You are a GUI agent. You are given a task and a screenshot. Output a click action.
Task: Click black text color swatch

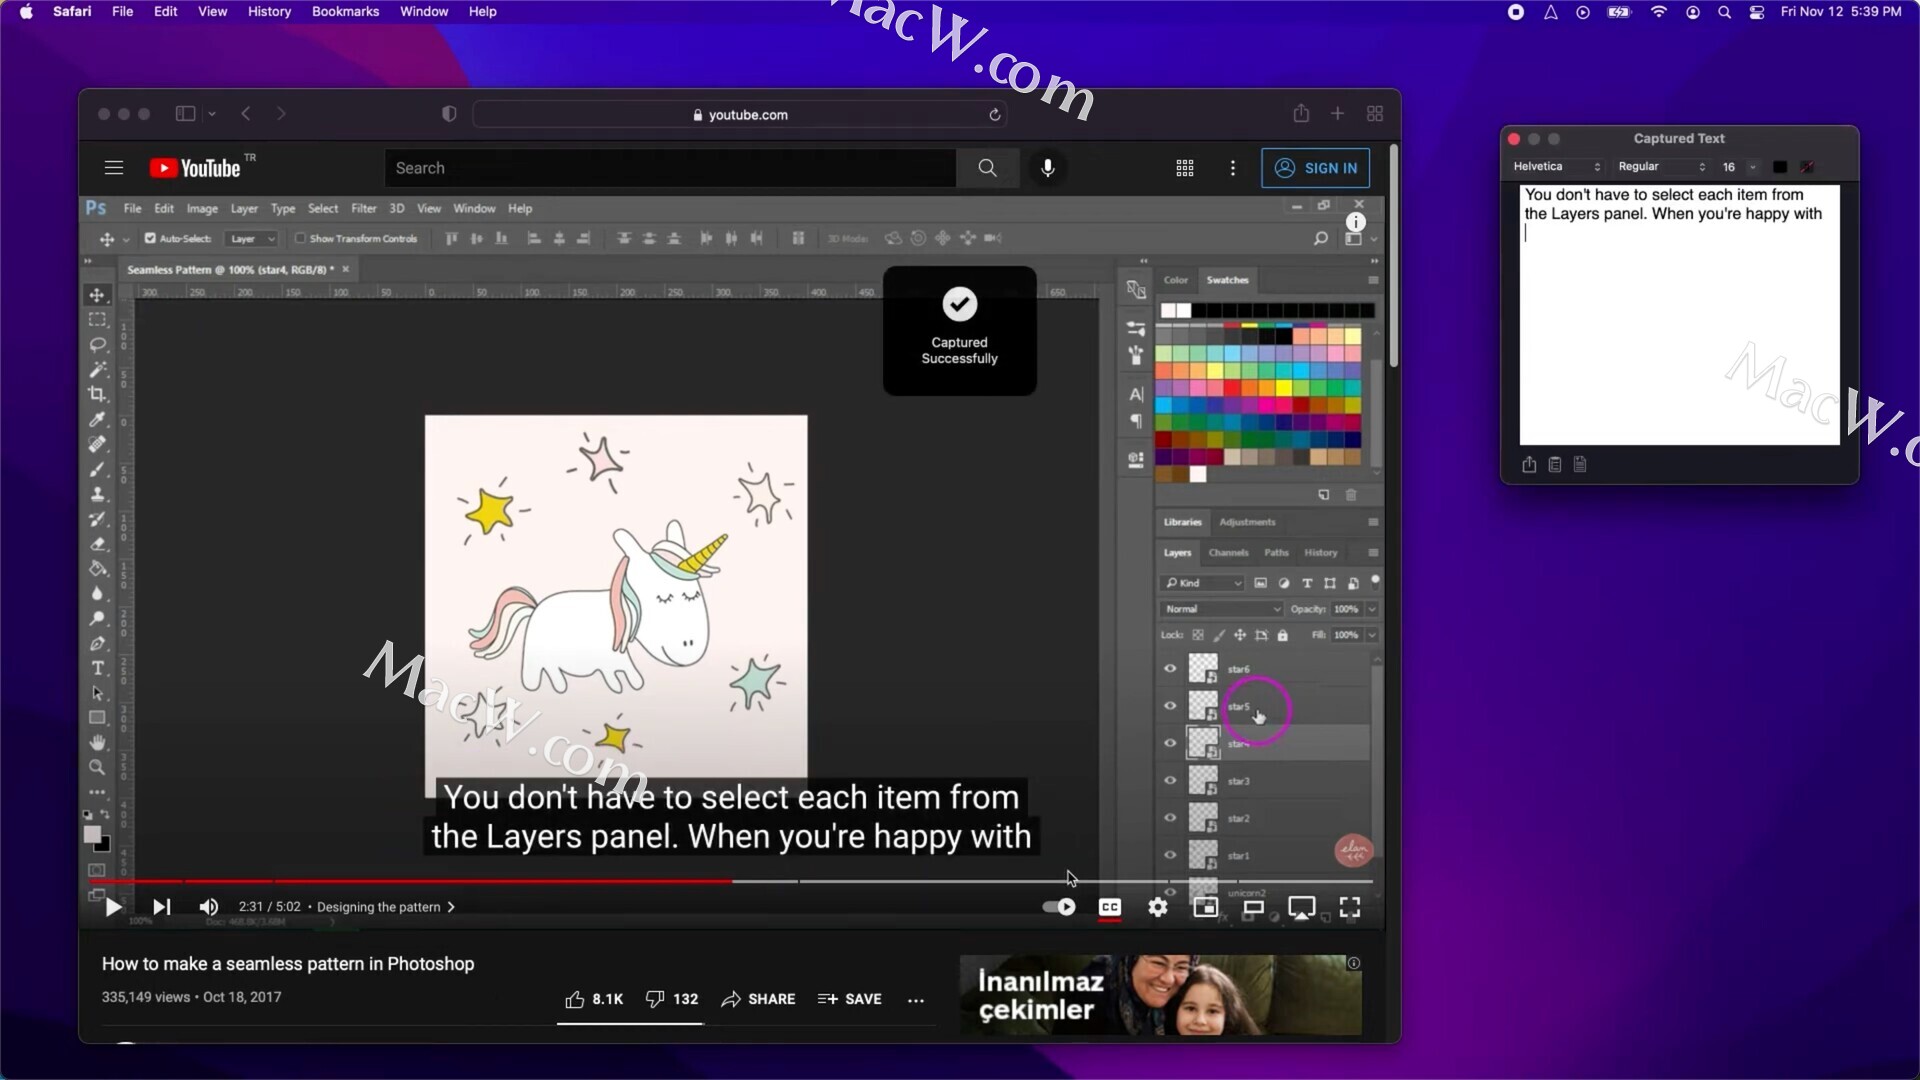coord(1779,167)
